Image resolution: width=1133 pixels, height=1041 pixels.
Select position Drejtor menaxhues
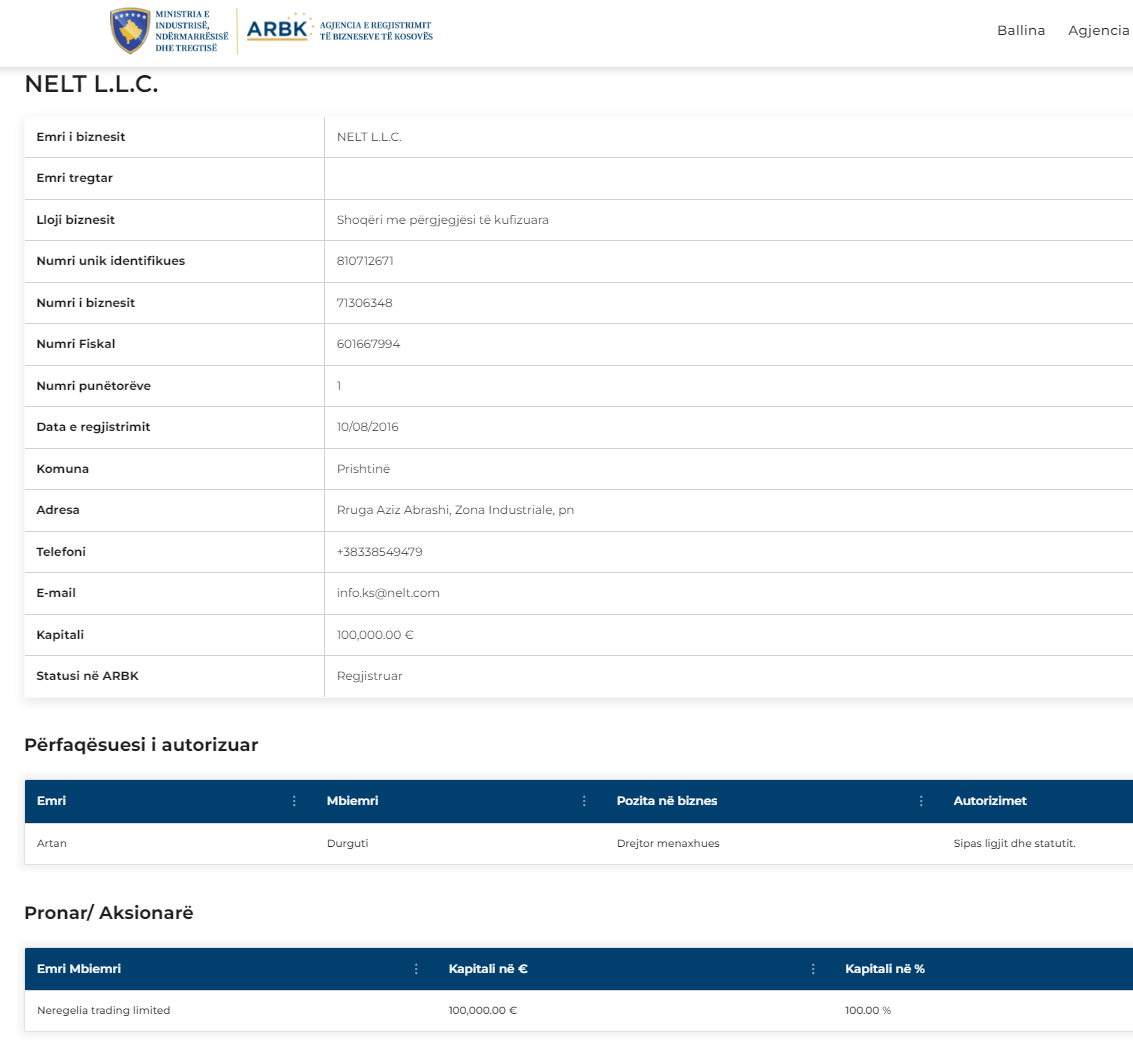pyautogui.click(x=668, y=844)
